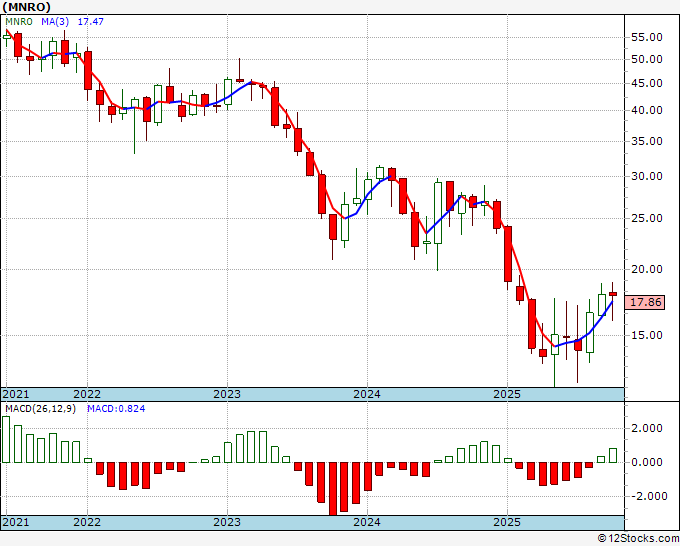Click the MACD(26,12,9) indicator label

[40, 409]
